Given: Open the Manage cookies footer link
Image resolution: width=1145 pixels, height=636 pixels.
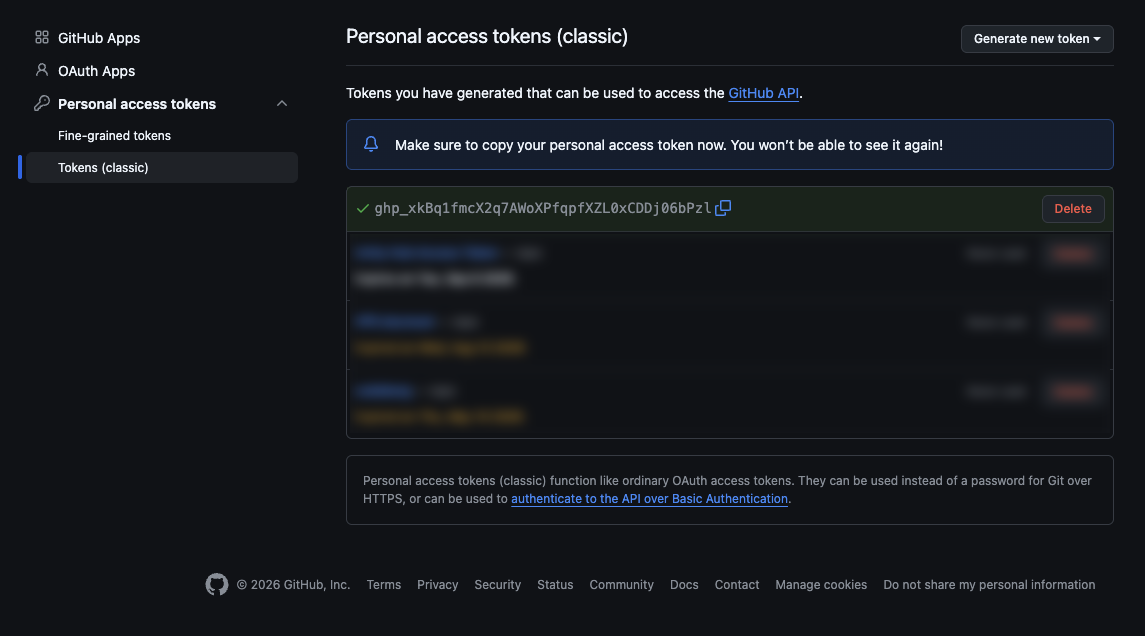Looking at the screenshot, I should click(x=821, y=585).
